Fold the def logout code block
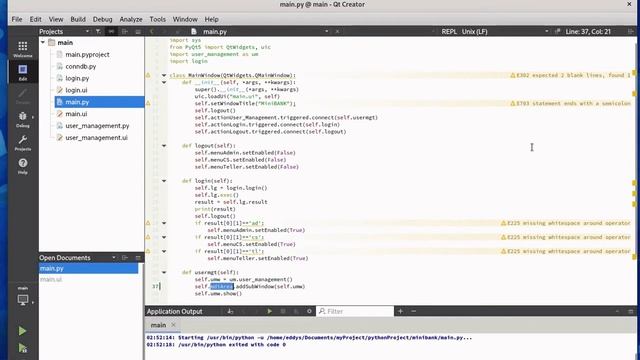 164,145
